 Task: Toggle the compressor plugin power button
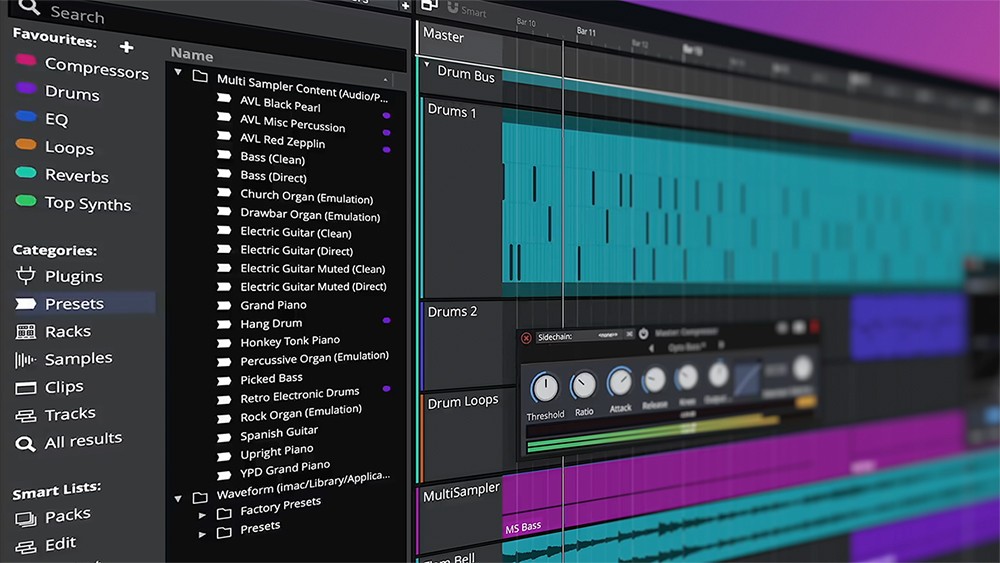click(643, 334)
